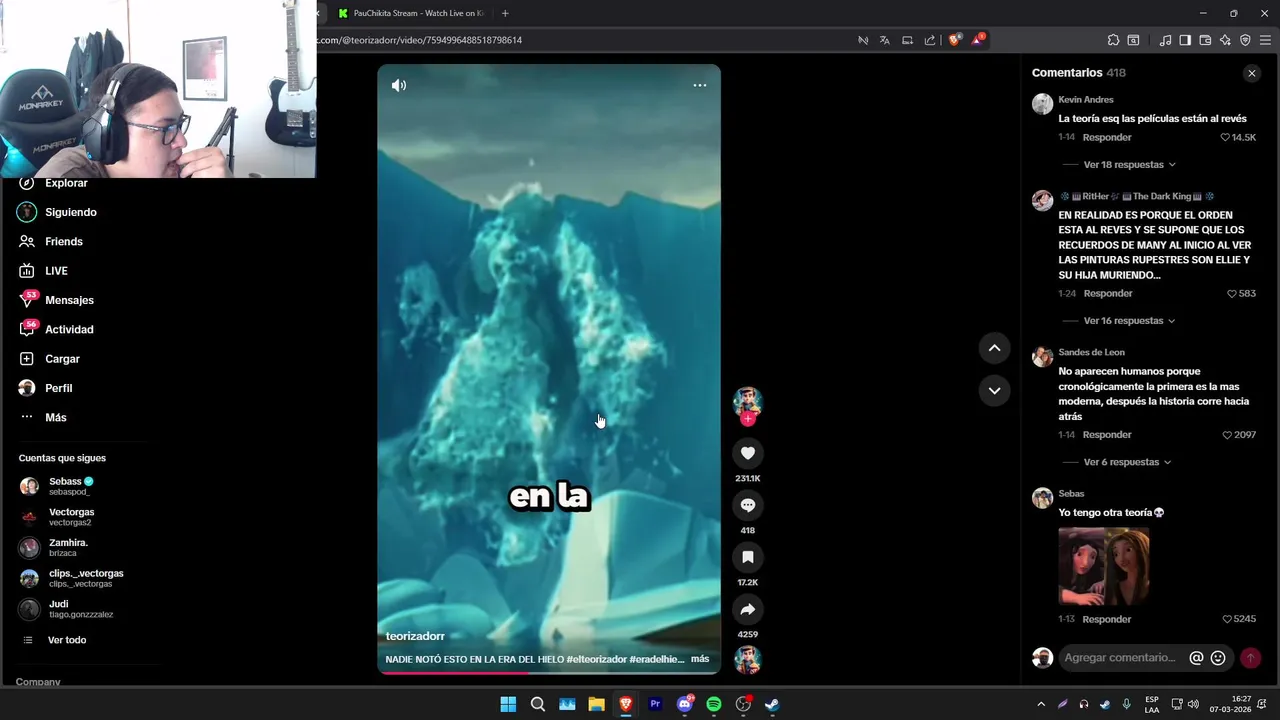Screen dimensions: 1280x720
Task: Click Responder under Sebas's comment
Action: tap(1107, 619)
